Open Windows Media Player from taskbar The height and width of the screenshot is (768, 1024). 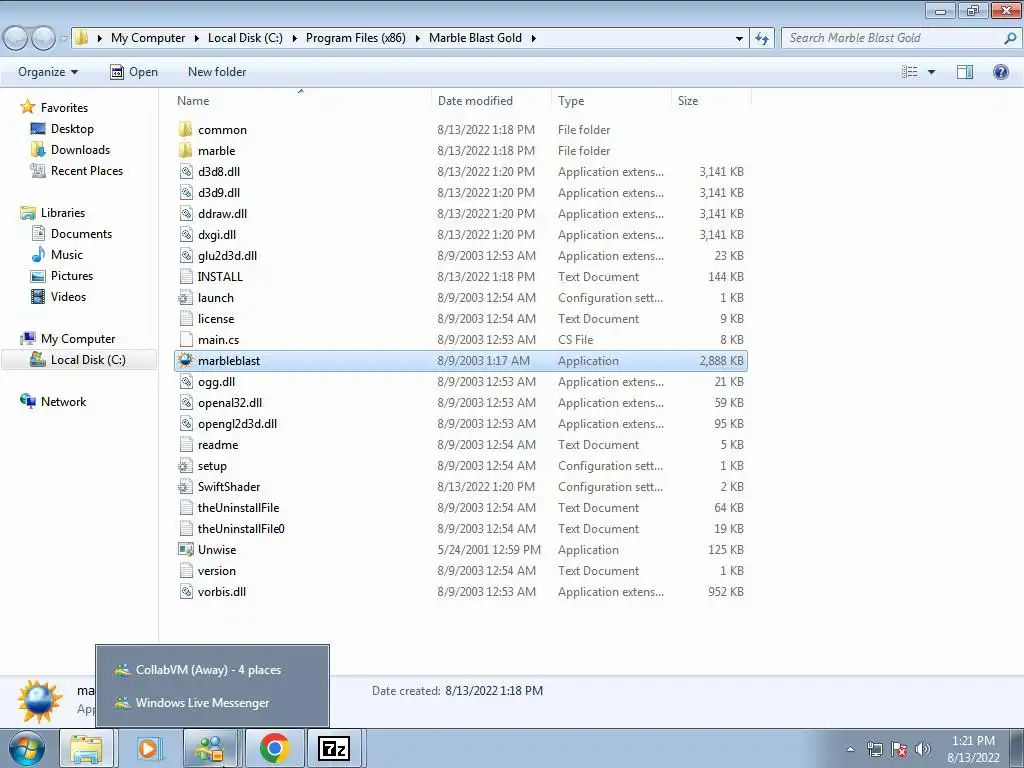(x=149, y=748)
